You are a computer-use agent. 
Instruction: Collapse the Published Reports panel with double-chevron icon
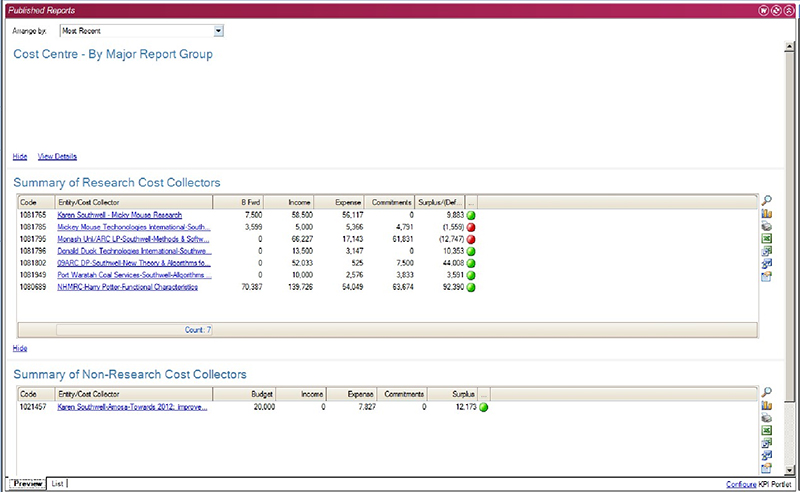(x=789, y=9)
